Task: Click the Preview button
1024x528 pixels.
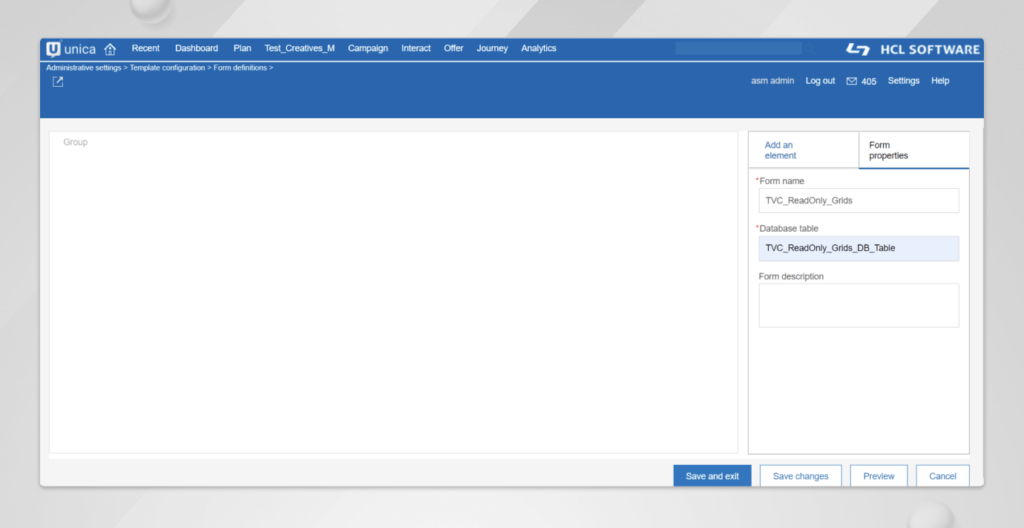Action: [879, 476]
